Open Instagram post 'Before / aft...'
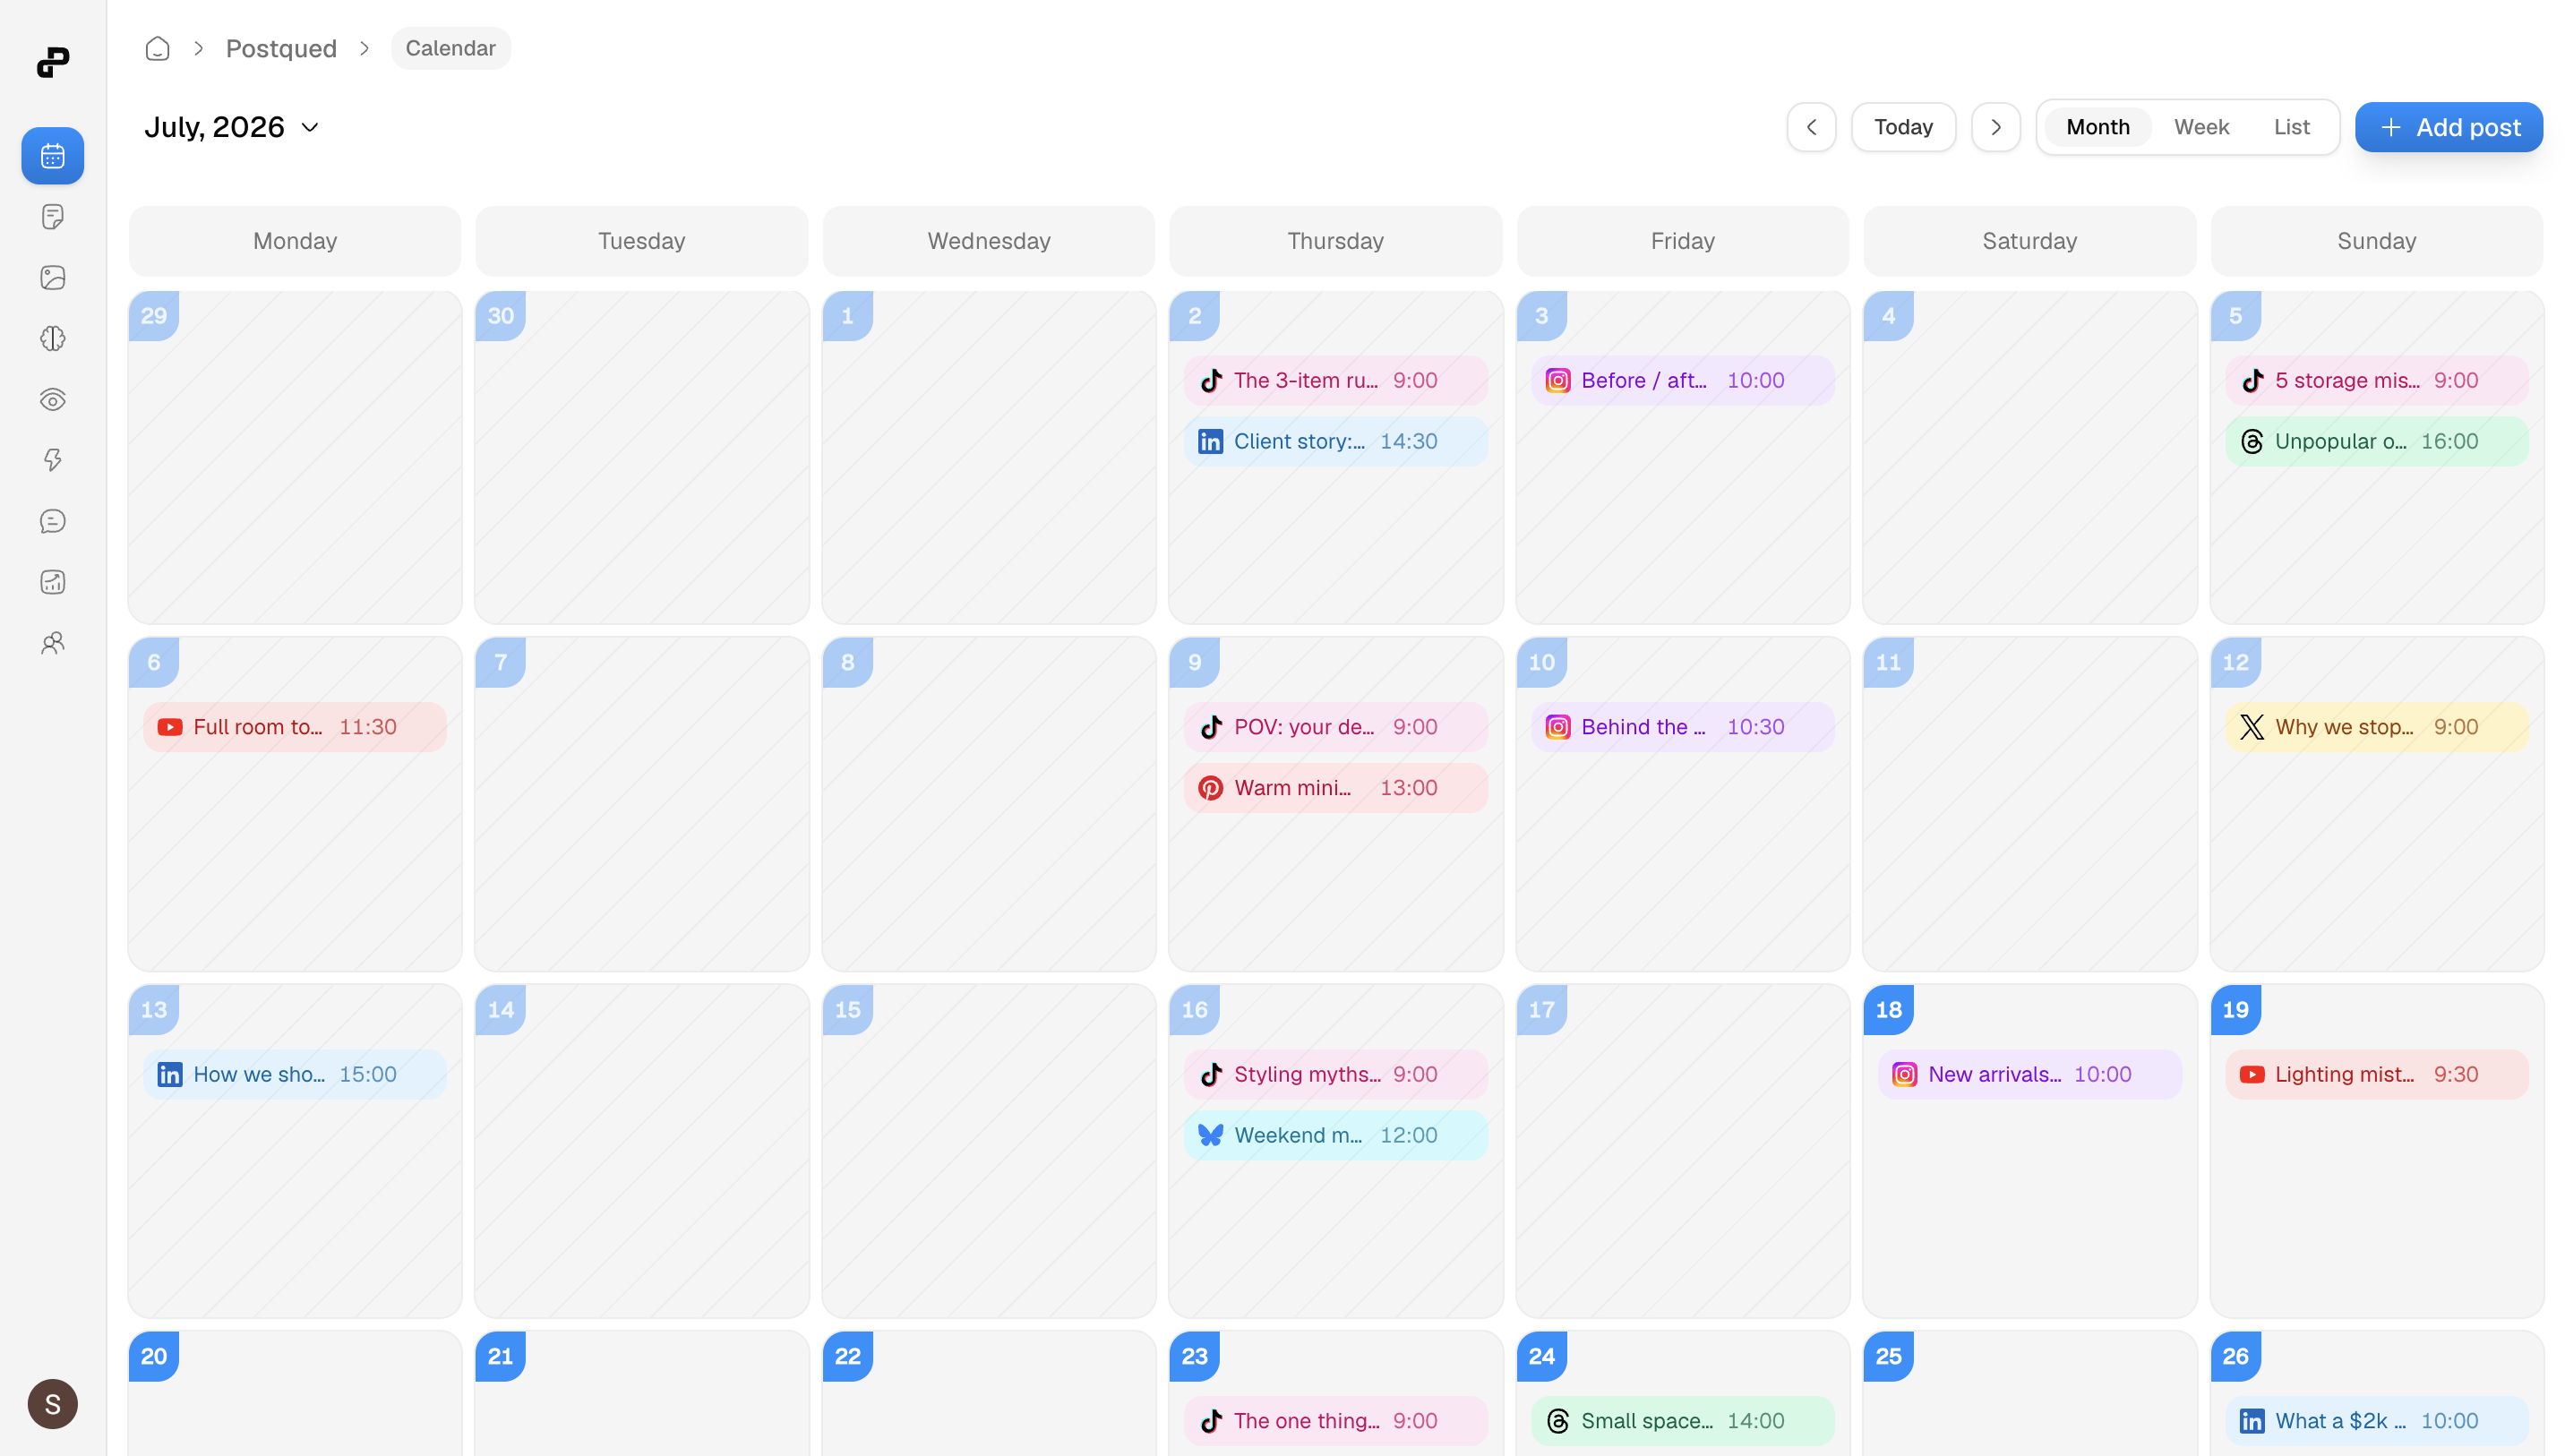The width and height of the screenshot is (2565, 1456). pyautogui.click(x=1682, y=380)
